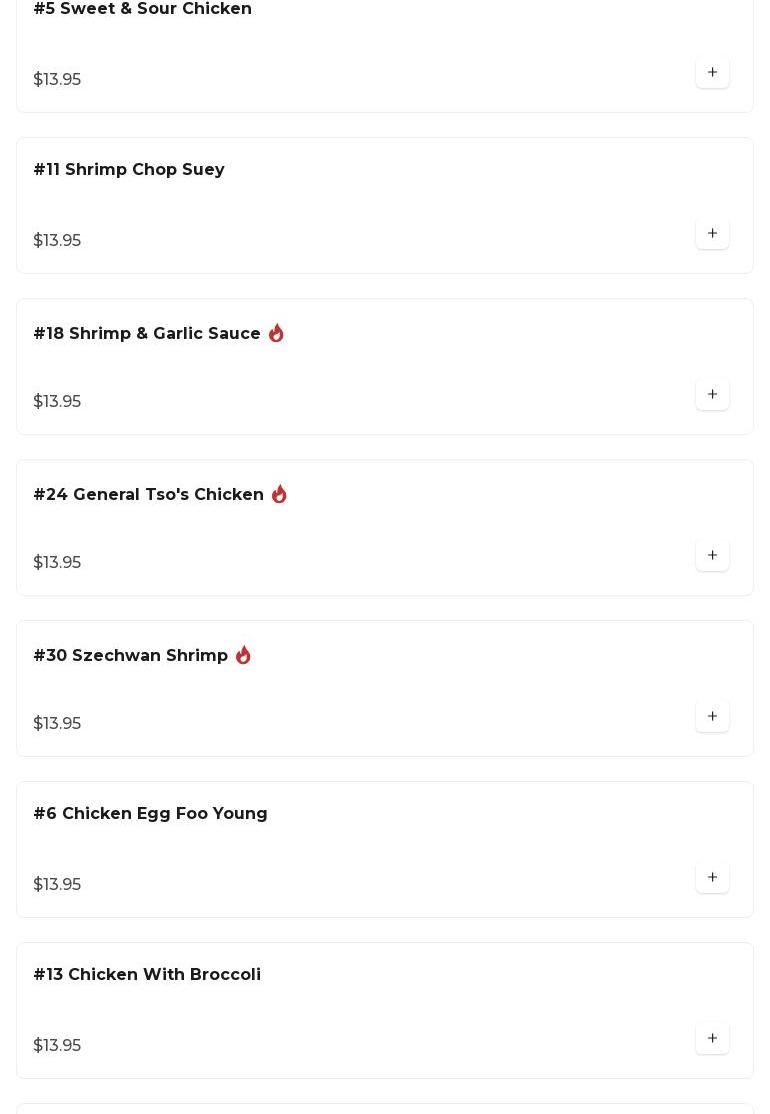The image size is (770, 1114).
Task: Add #6 Chicken Egg Foo Young to order
Action: 712,878
